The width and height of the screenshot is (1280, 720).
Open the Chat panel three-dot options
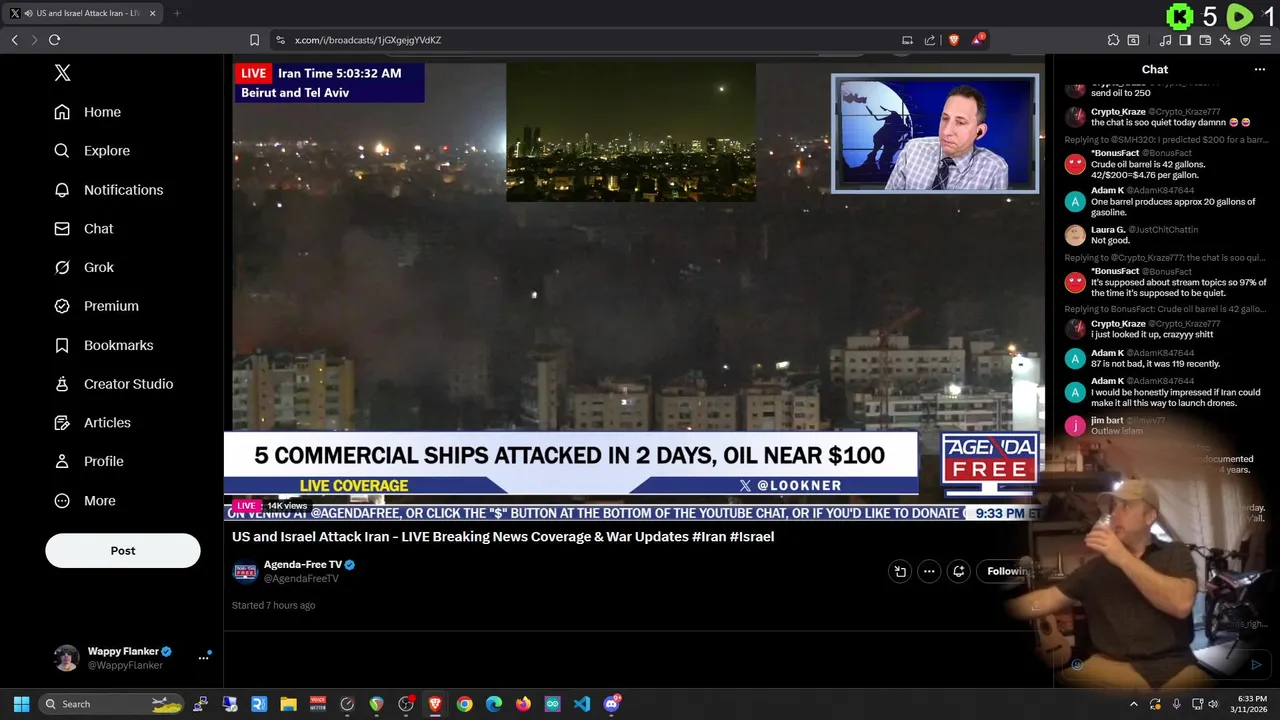1260,70
